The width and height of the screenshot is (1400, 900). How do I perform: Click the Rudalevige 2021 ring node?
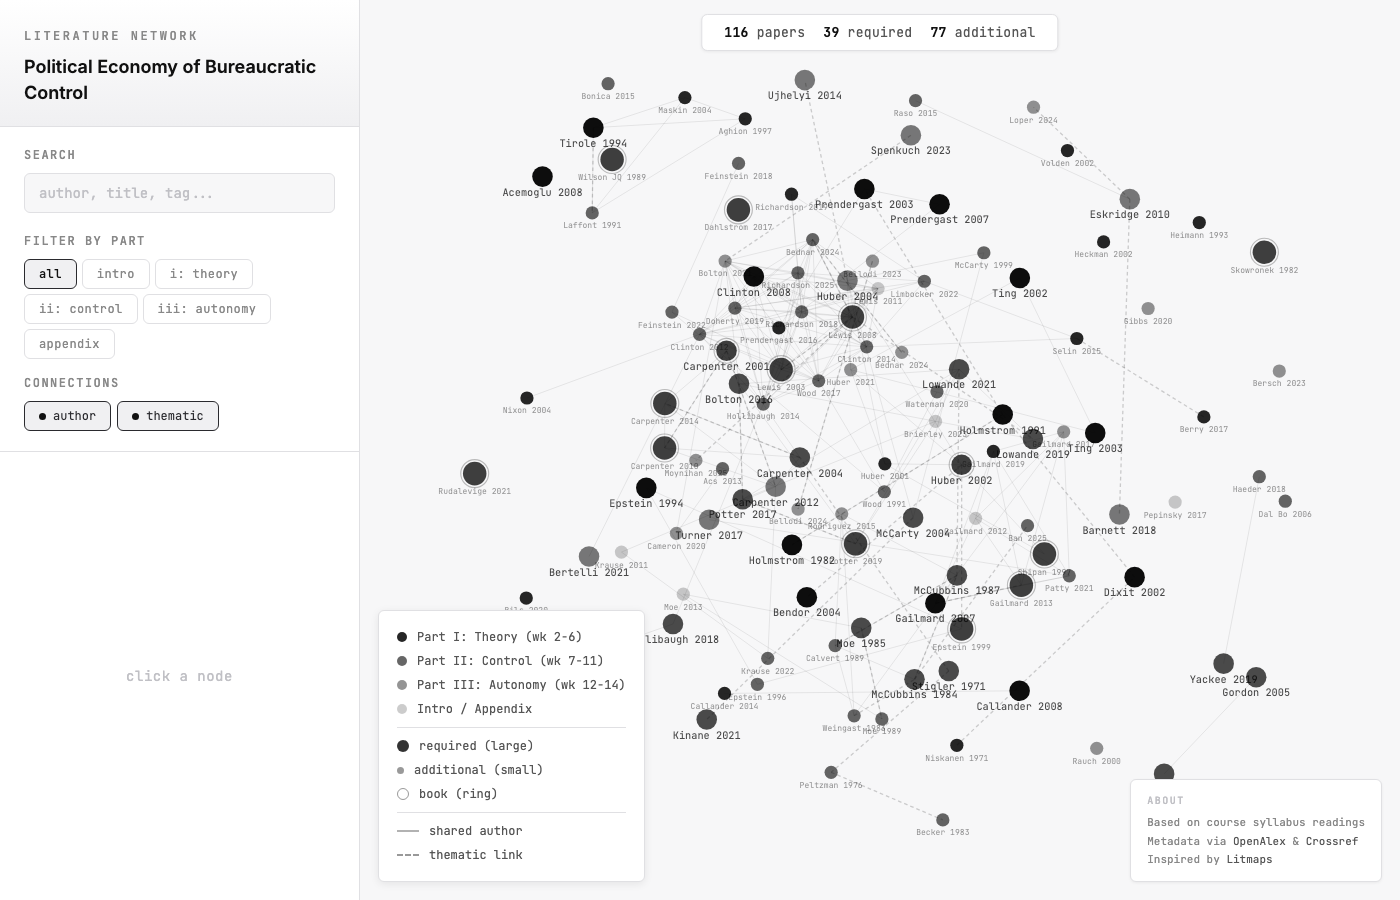(x=474, y=473)
